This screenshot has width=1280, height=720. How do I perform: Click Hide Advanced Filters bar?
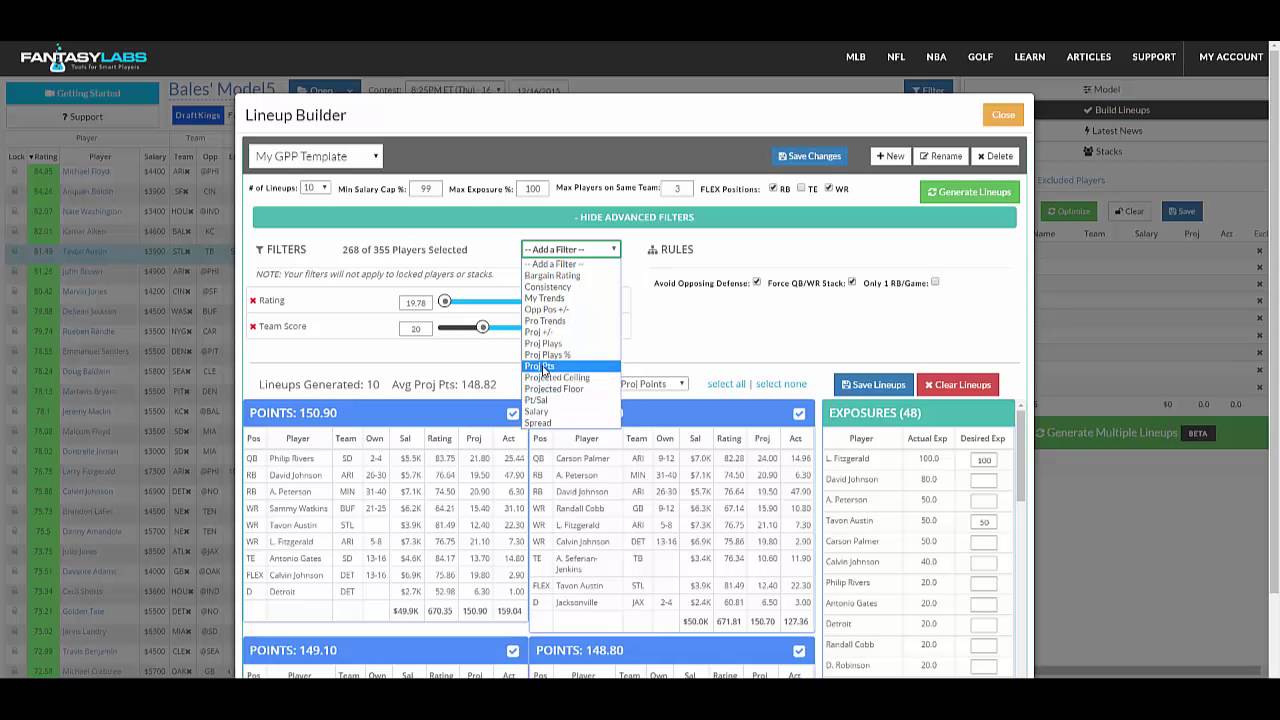pos(634,217)
